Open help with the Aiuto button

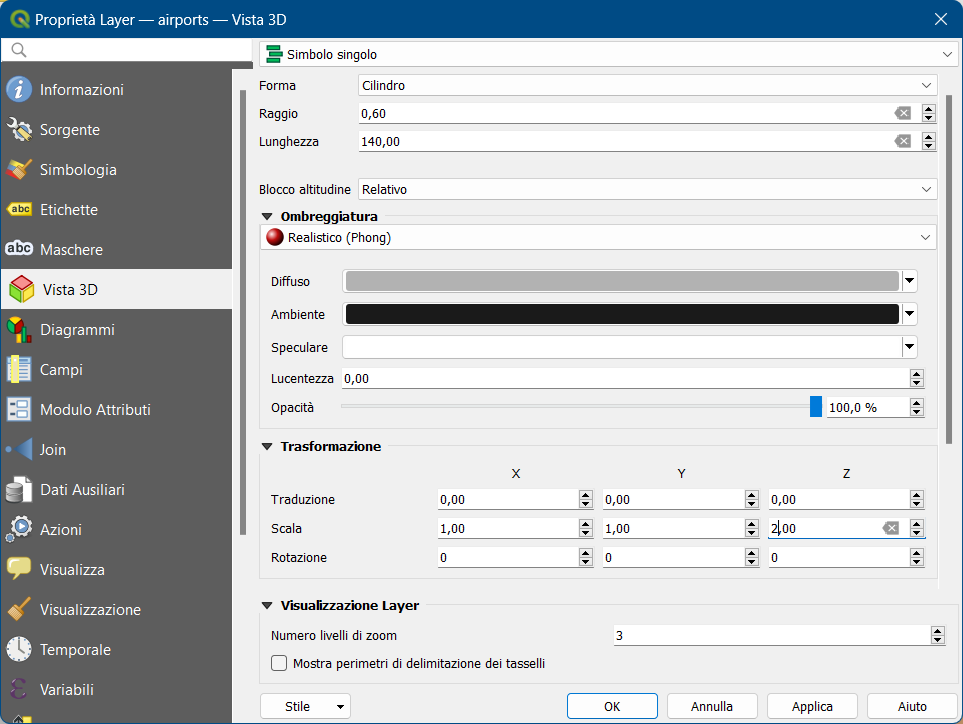pos(912,706)
